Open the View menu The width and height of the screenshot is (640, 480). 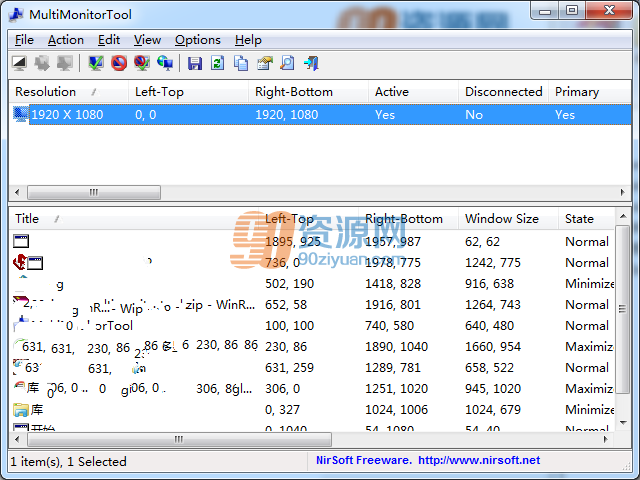(147, 40)
